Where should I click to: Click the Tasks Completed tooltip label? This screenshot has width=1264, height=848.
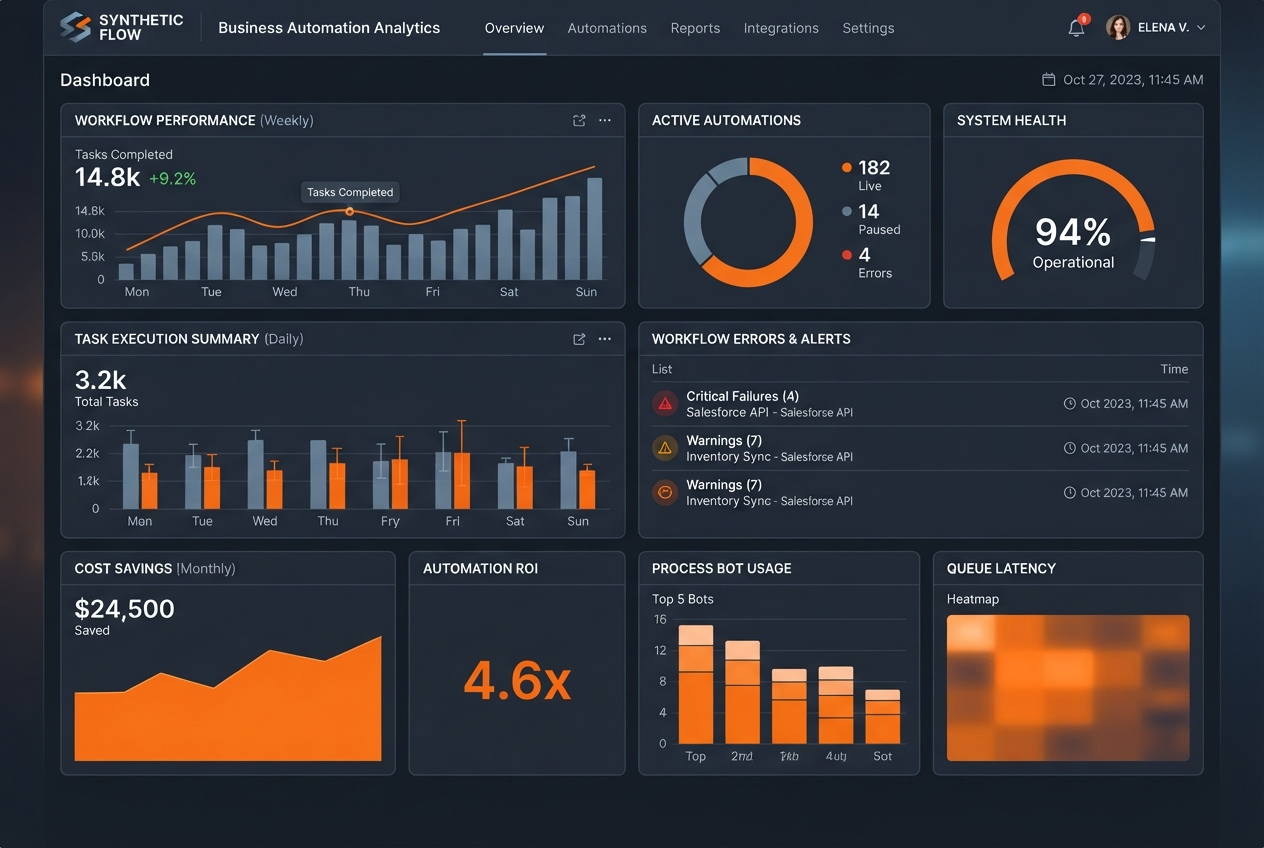350,192
